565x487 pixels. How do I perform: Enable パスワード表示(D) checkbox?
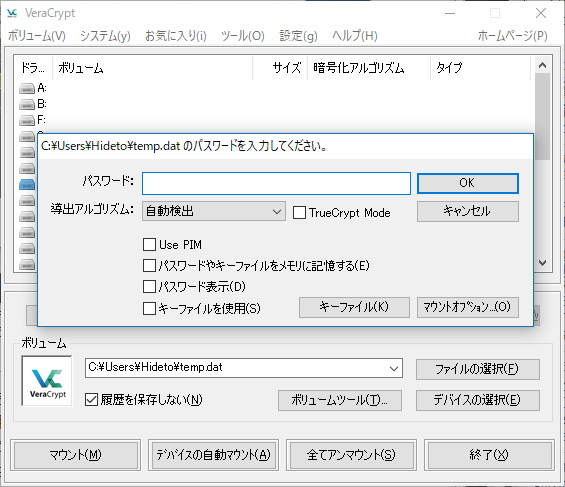coord(150,287)
